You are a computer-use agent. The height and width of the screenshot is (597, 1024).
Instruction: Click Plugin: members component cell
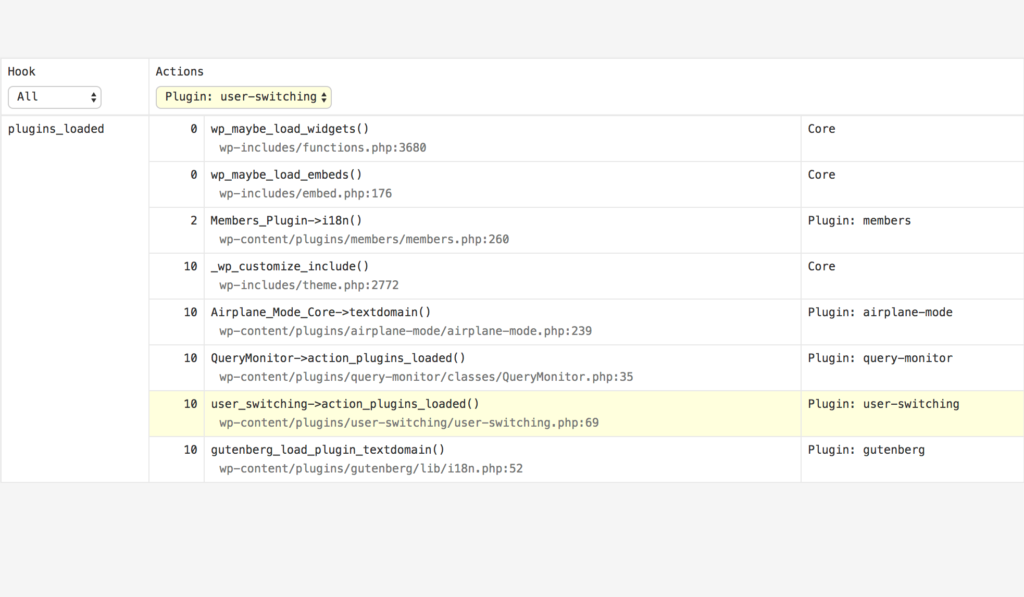(859, 220)
